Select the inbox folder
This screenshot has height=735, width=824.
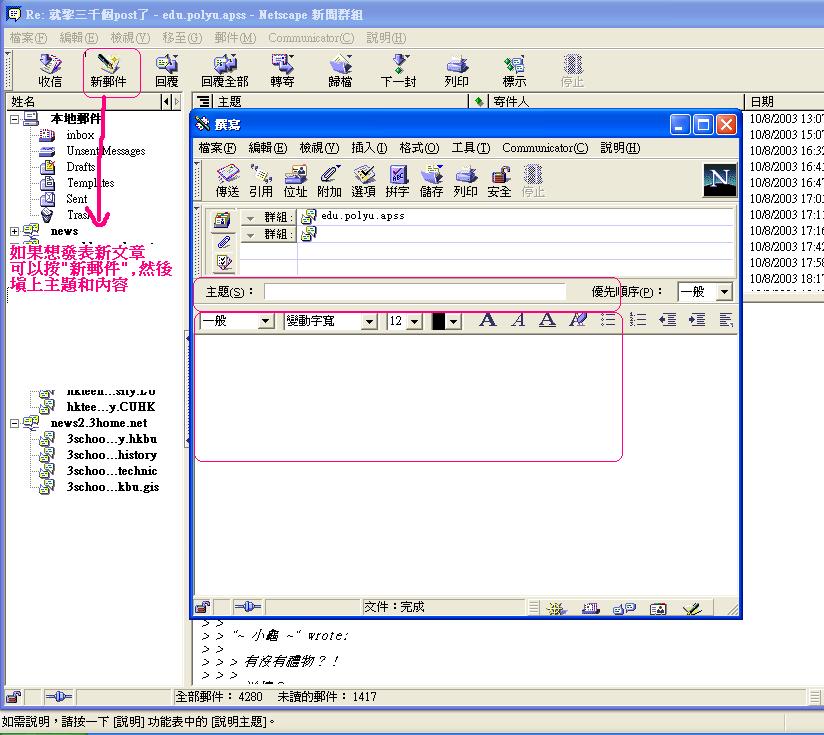80,135
